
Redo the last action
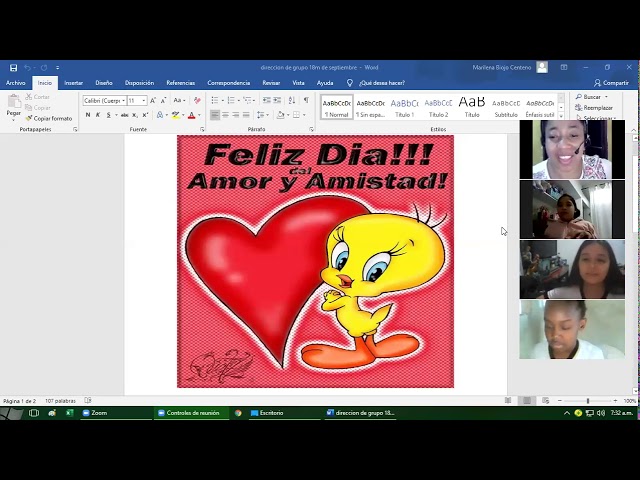(44, 68)
